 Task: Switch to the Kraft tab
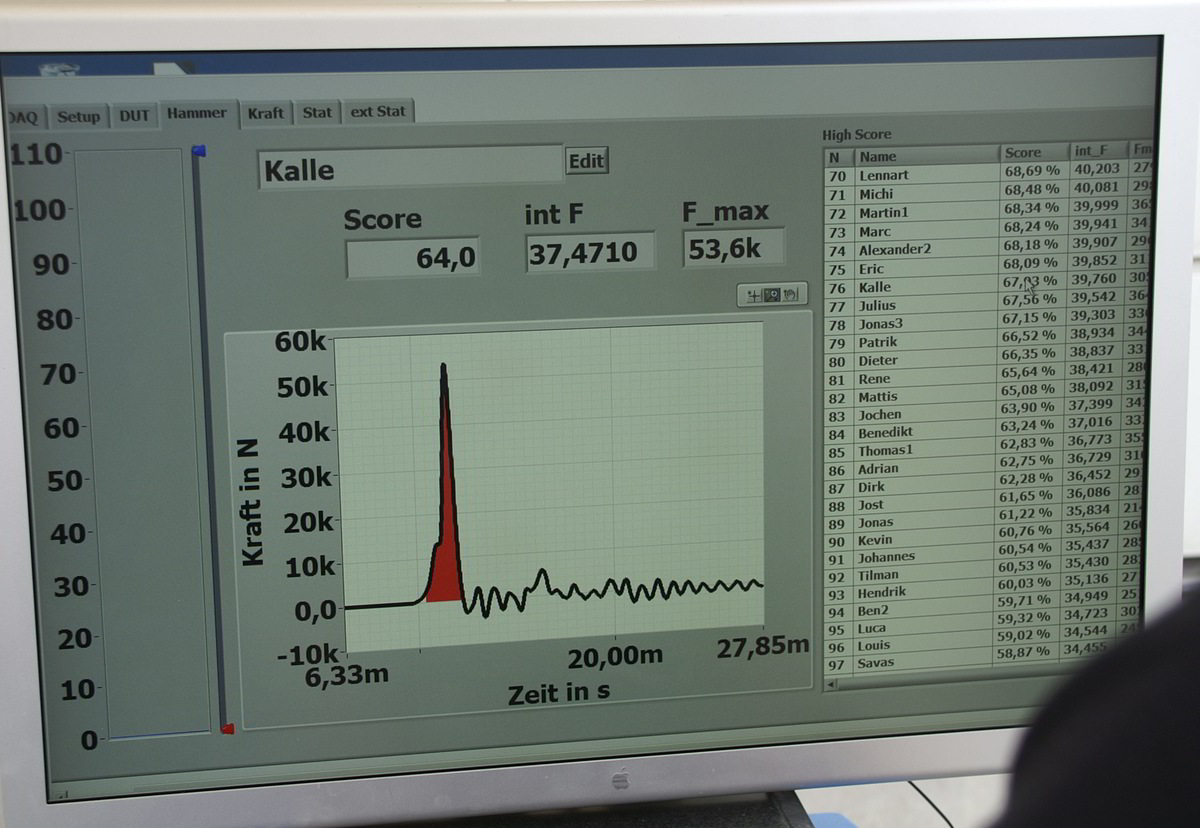point(266,113)
